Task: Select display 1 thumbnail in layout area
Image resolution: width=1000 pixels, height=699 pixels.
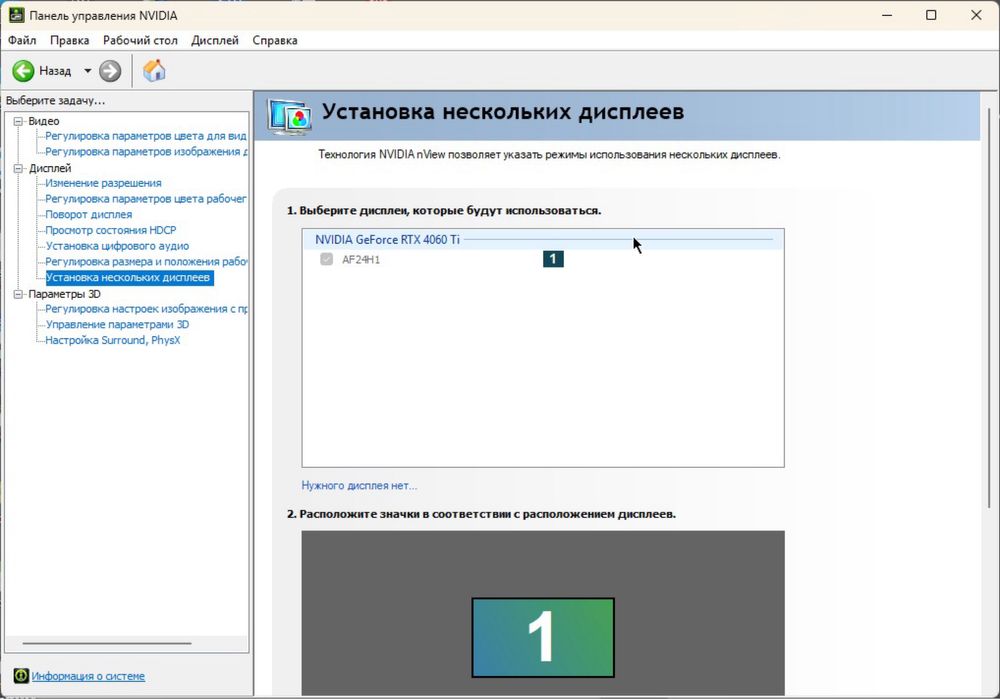Action: click(x=543, y=637)
